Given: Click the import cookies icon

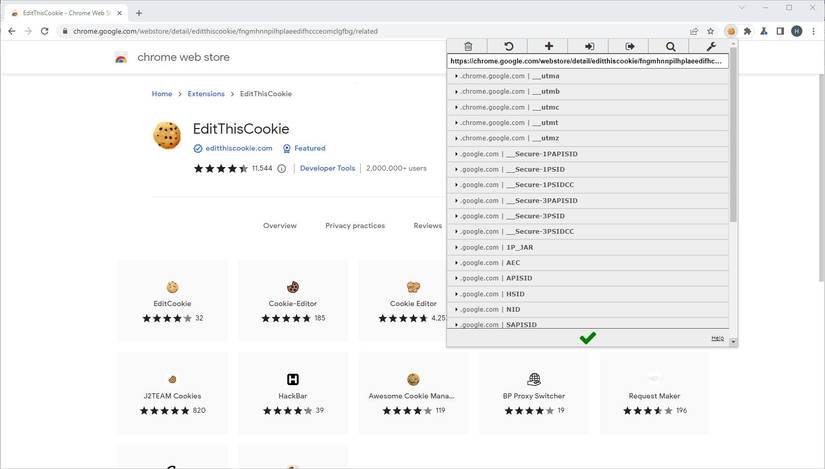Looking at the screenshot, I should pyautogui.click(x=589, y=46).
